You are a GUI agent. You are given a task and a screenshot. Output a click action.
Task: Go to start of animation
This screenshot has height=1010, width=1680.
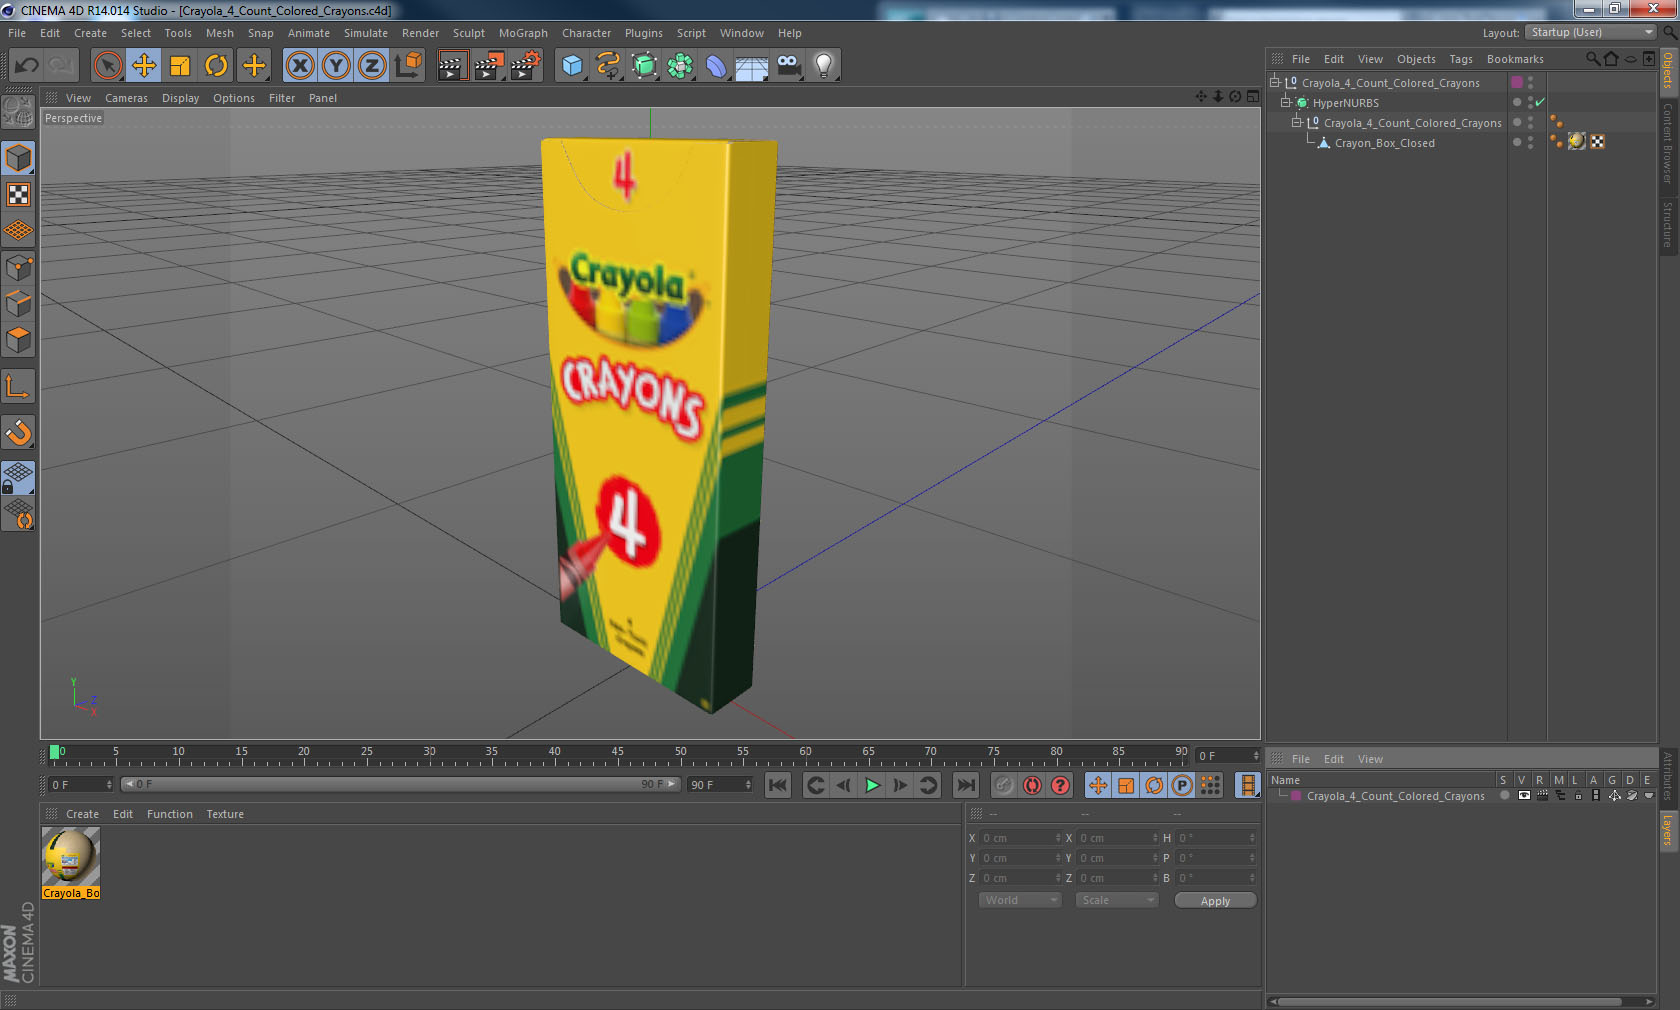pos(778,786)
